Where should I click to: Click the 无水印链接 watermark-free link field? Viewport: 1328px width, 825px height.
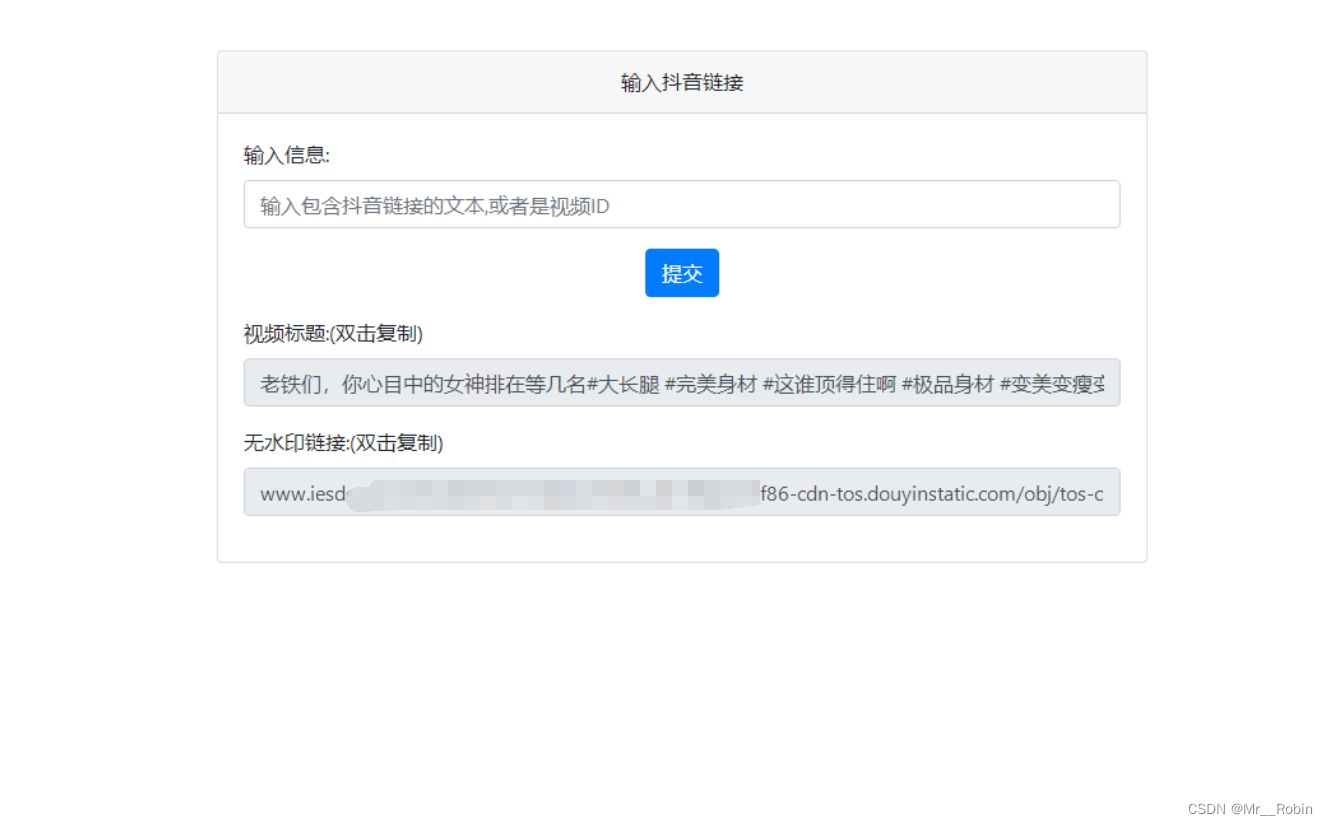[x=681, y=492]
